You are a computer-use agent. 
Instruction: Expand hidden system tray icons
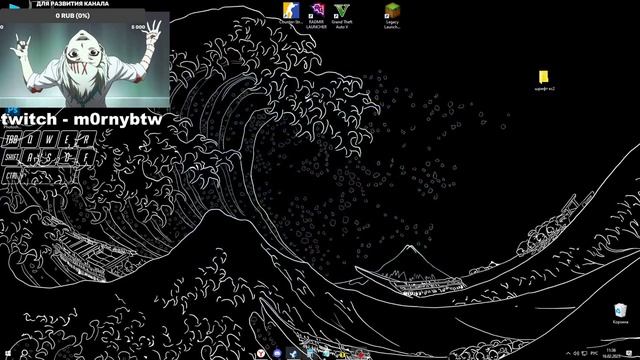[568, 353]
